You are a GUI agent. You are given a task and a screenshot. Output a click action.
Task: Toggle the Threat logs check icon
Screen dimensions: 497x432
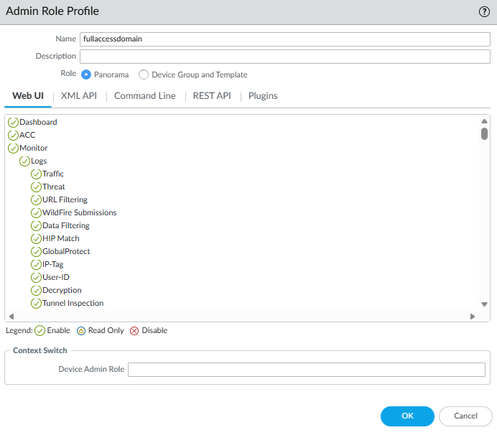click(36, 187)
